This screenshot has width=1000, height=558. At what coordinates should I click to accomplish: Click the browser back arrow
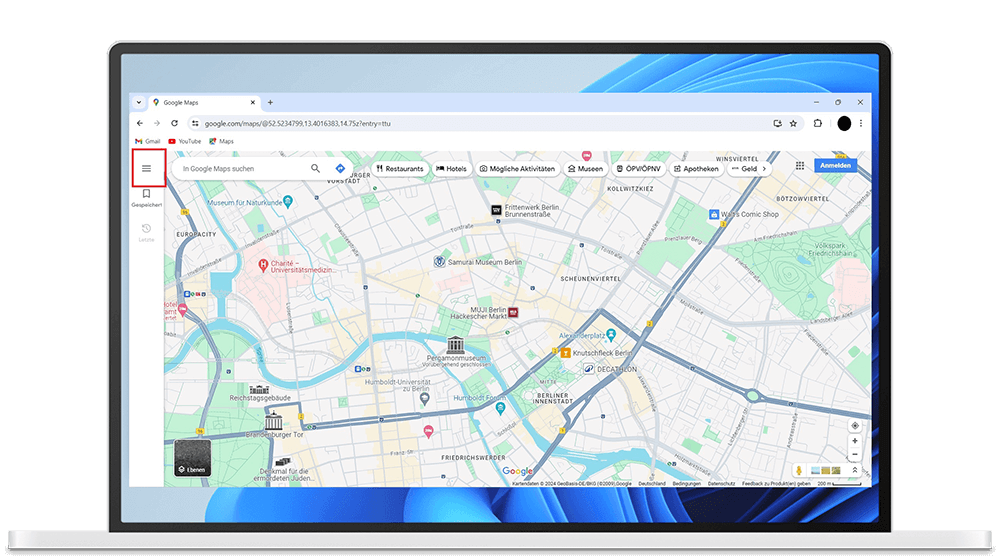(140, 123)
